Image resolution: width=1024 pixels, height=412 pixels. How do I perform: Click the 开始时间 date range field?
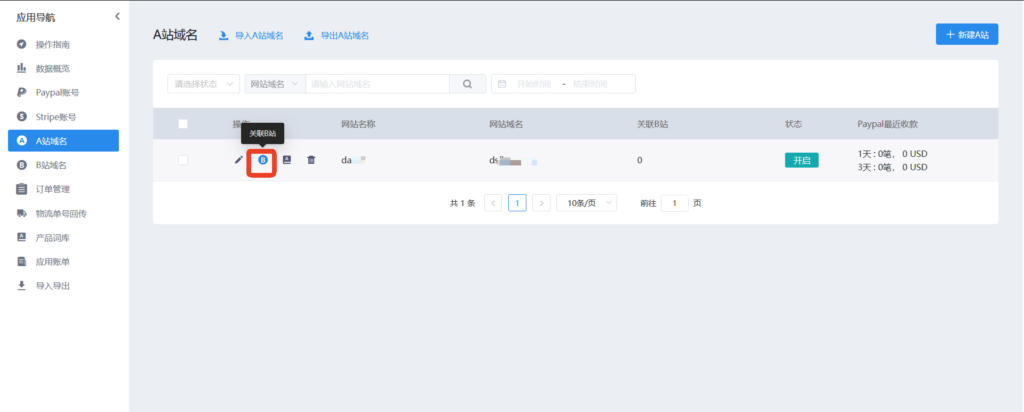[535, 84]
